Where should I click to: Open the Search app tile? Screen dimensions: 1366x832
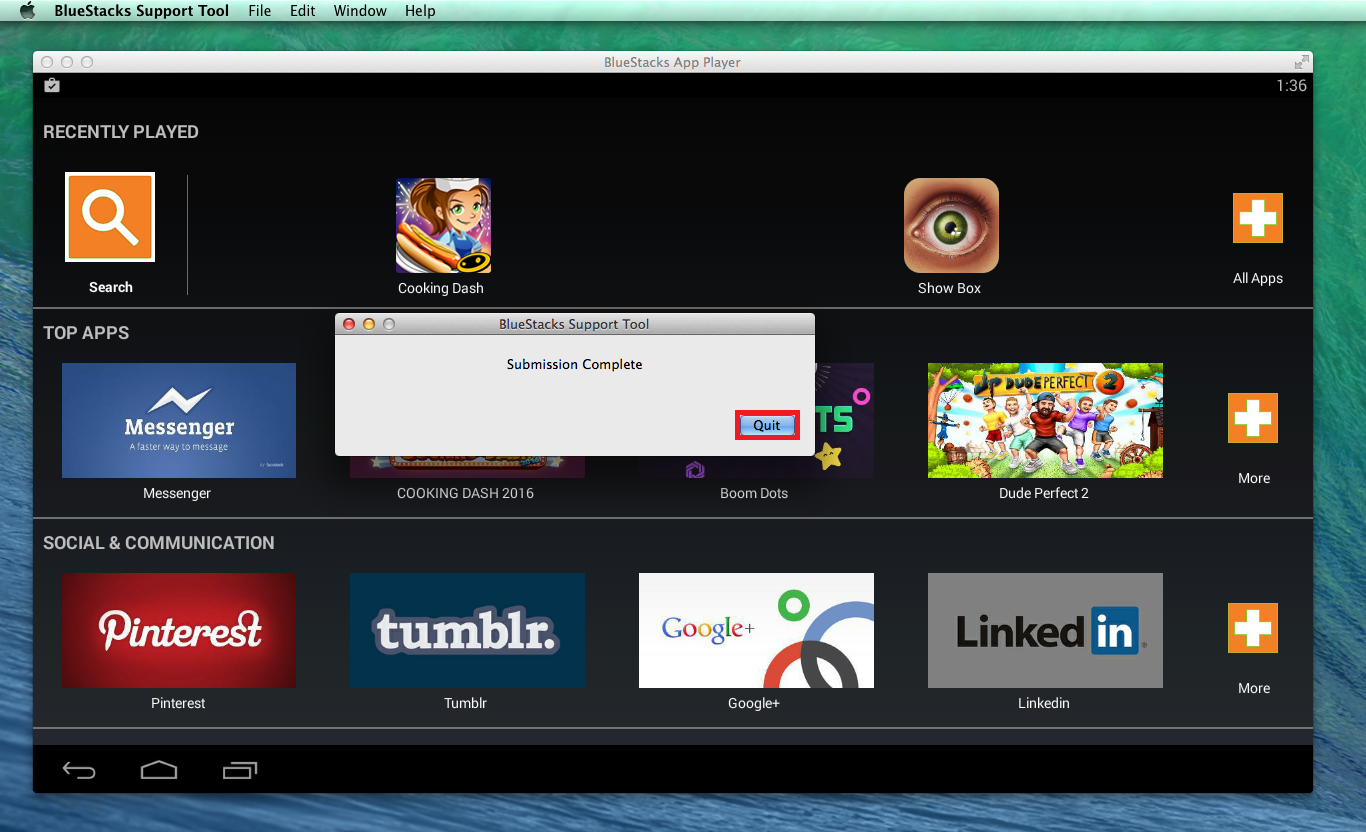(x=110, y=217)
